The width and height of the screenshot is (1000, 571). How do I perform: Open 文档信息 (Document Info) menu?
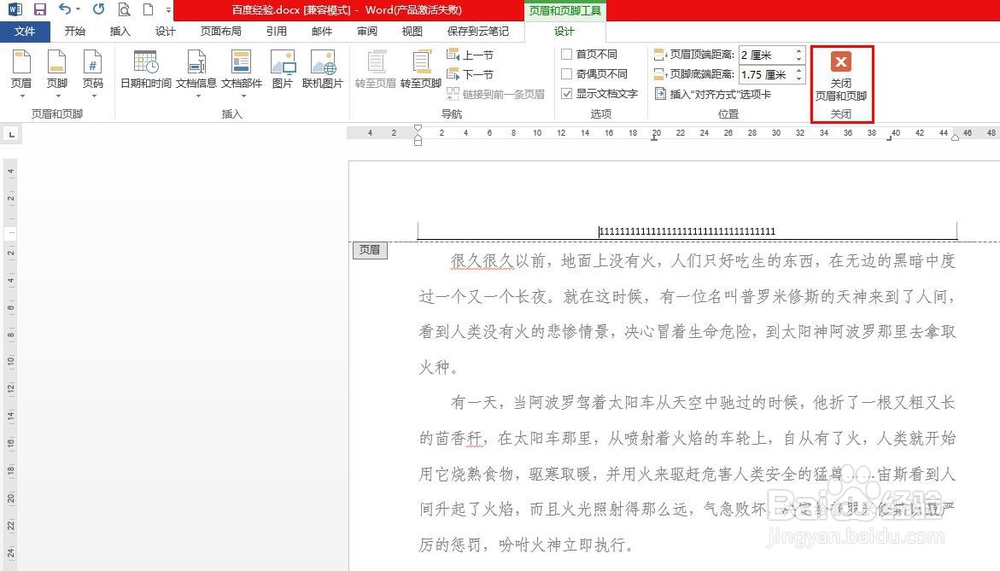click(196, 74)
